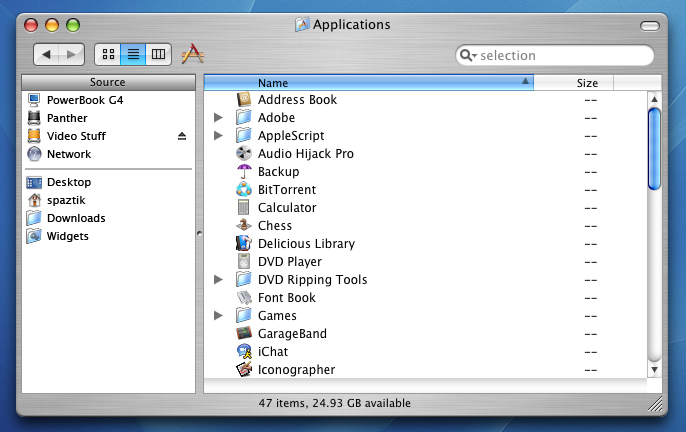
Task: Select the GarageBand app icon
Action: click(x=244, y=334)
